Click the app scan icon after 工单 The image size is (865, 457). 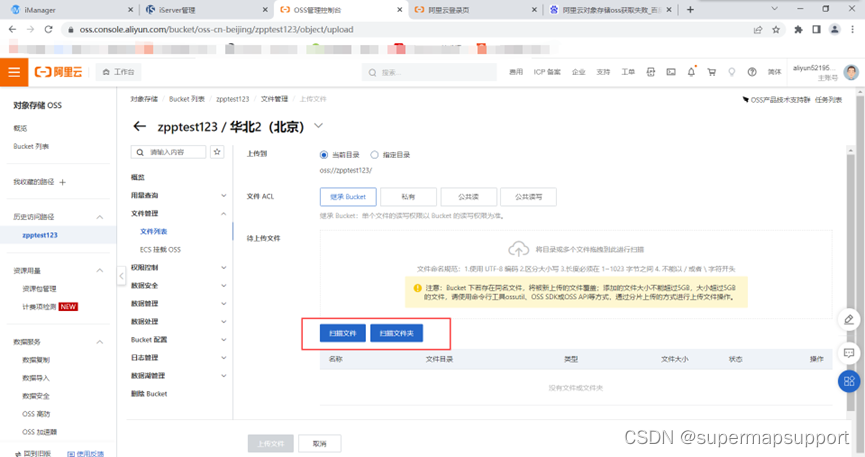651,72
